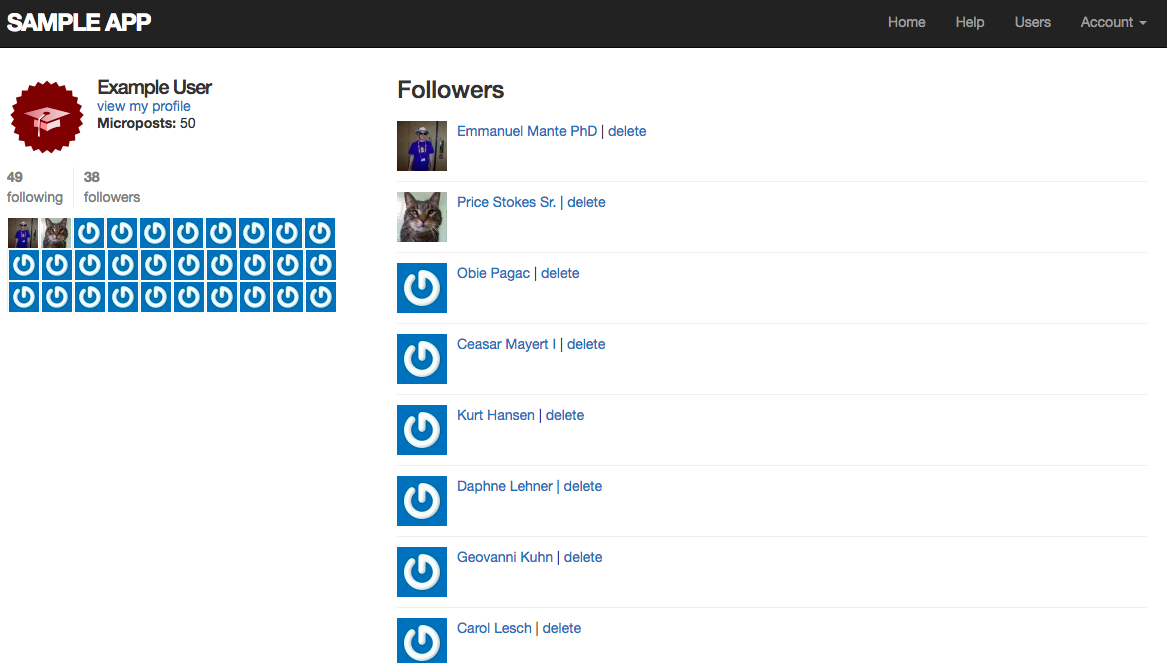Click Emmanuel Mante PhD's photo avatar
This screenshot has height=663, width=1167.
pyautogui.click(x=422, y=146)
